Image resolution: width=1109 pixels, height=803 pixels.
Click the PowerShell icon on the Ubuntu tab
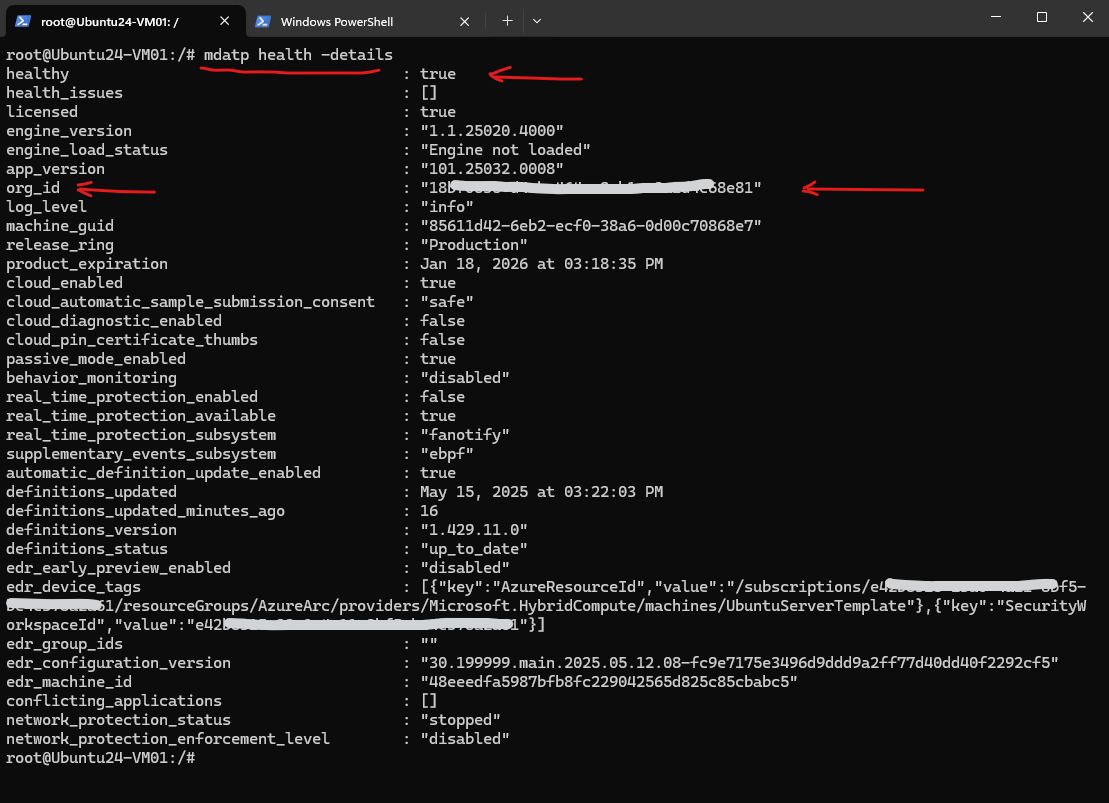[23, 21]
